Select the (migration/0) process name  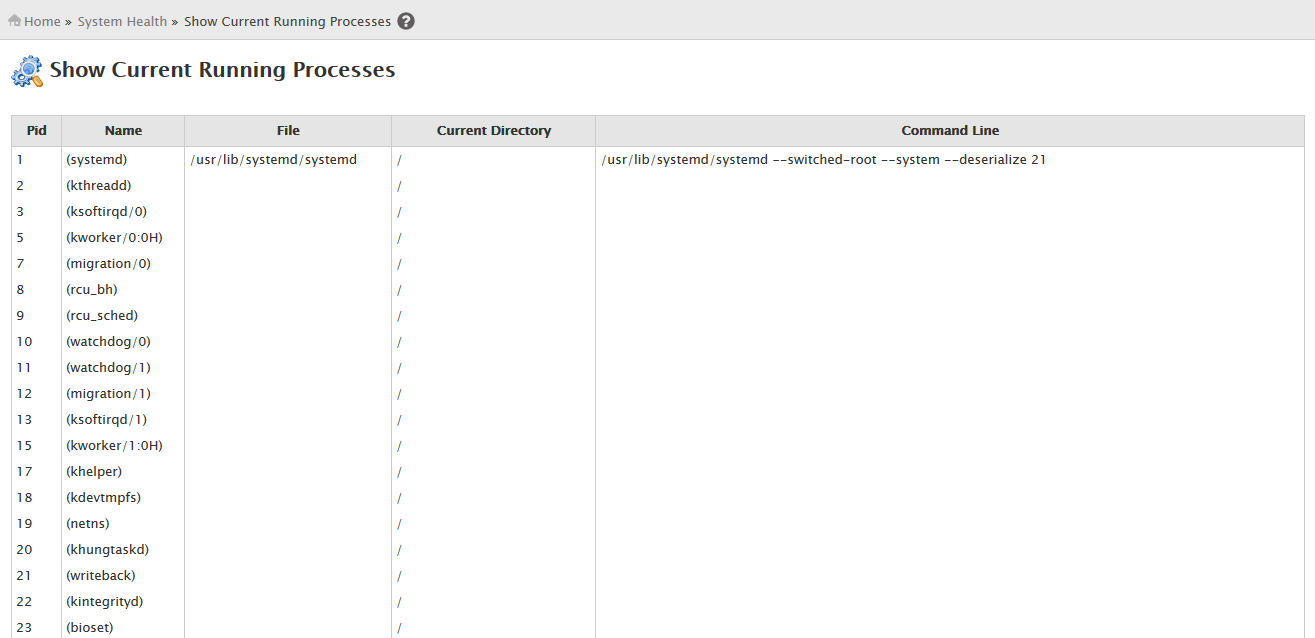point(109,264)
